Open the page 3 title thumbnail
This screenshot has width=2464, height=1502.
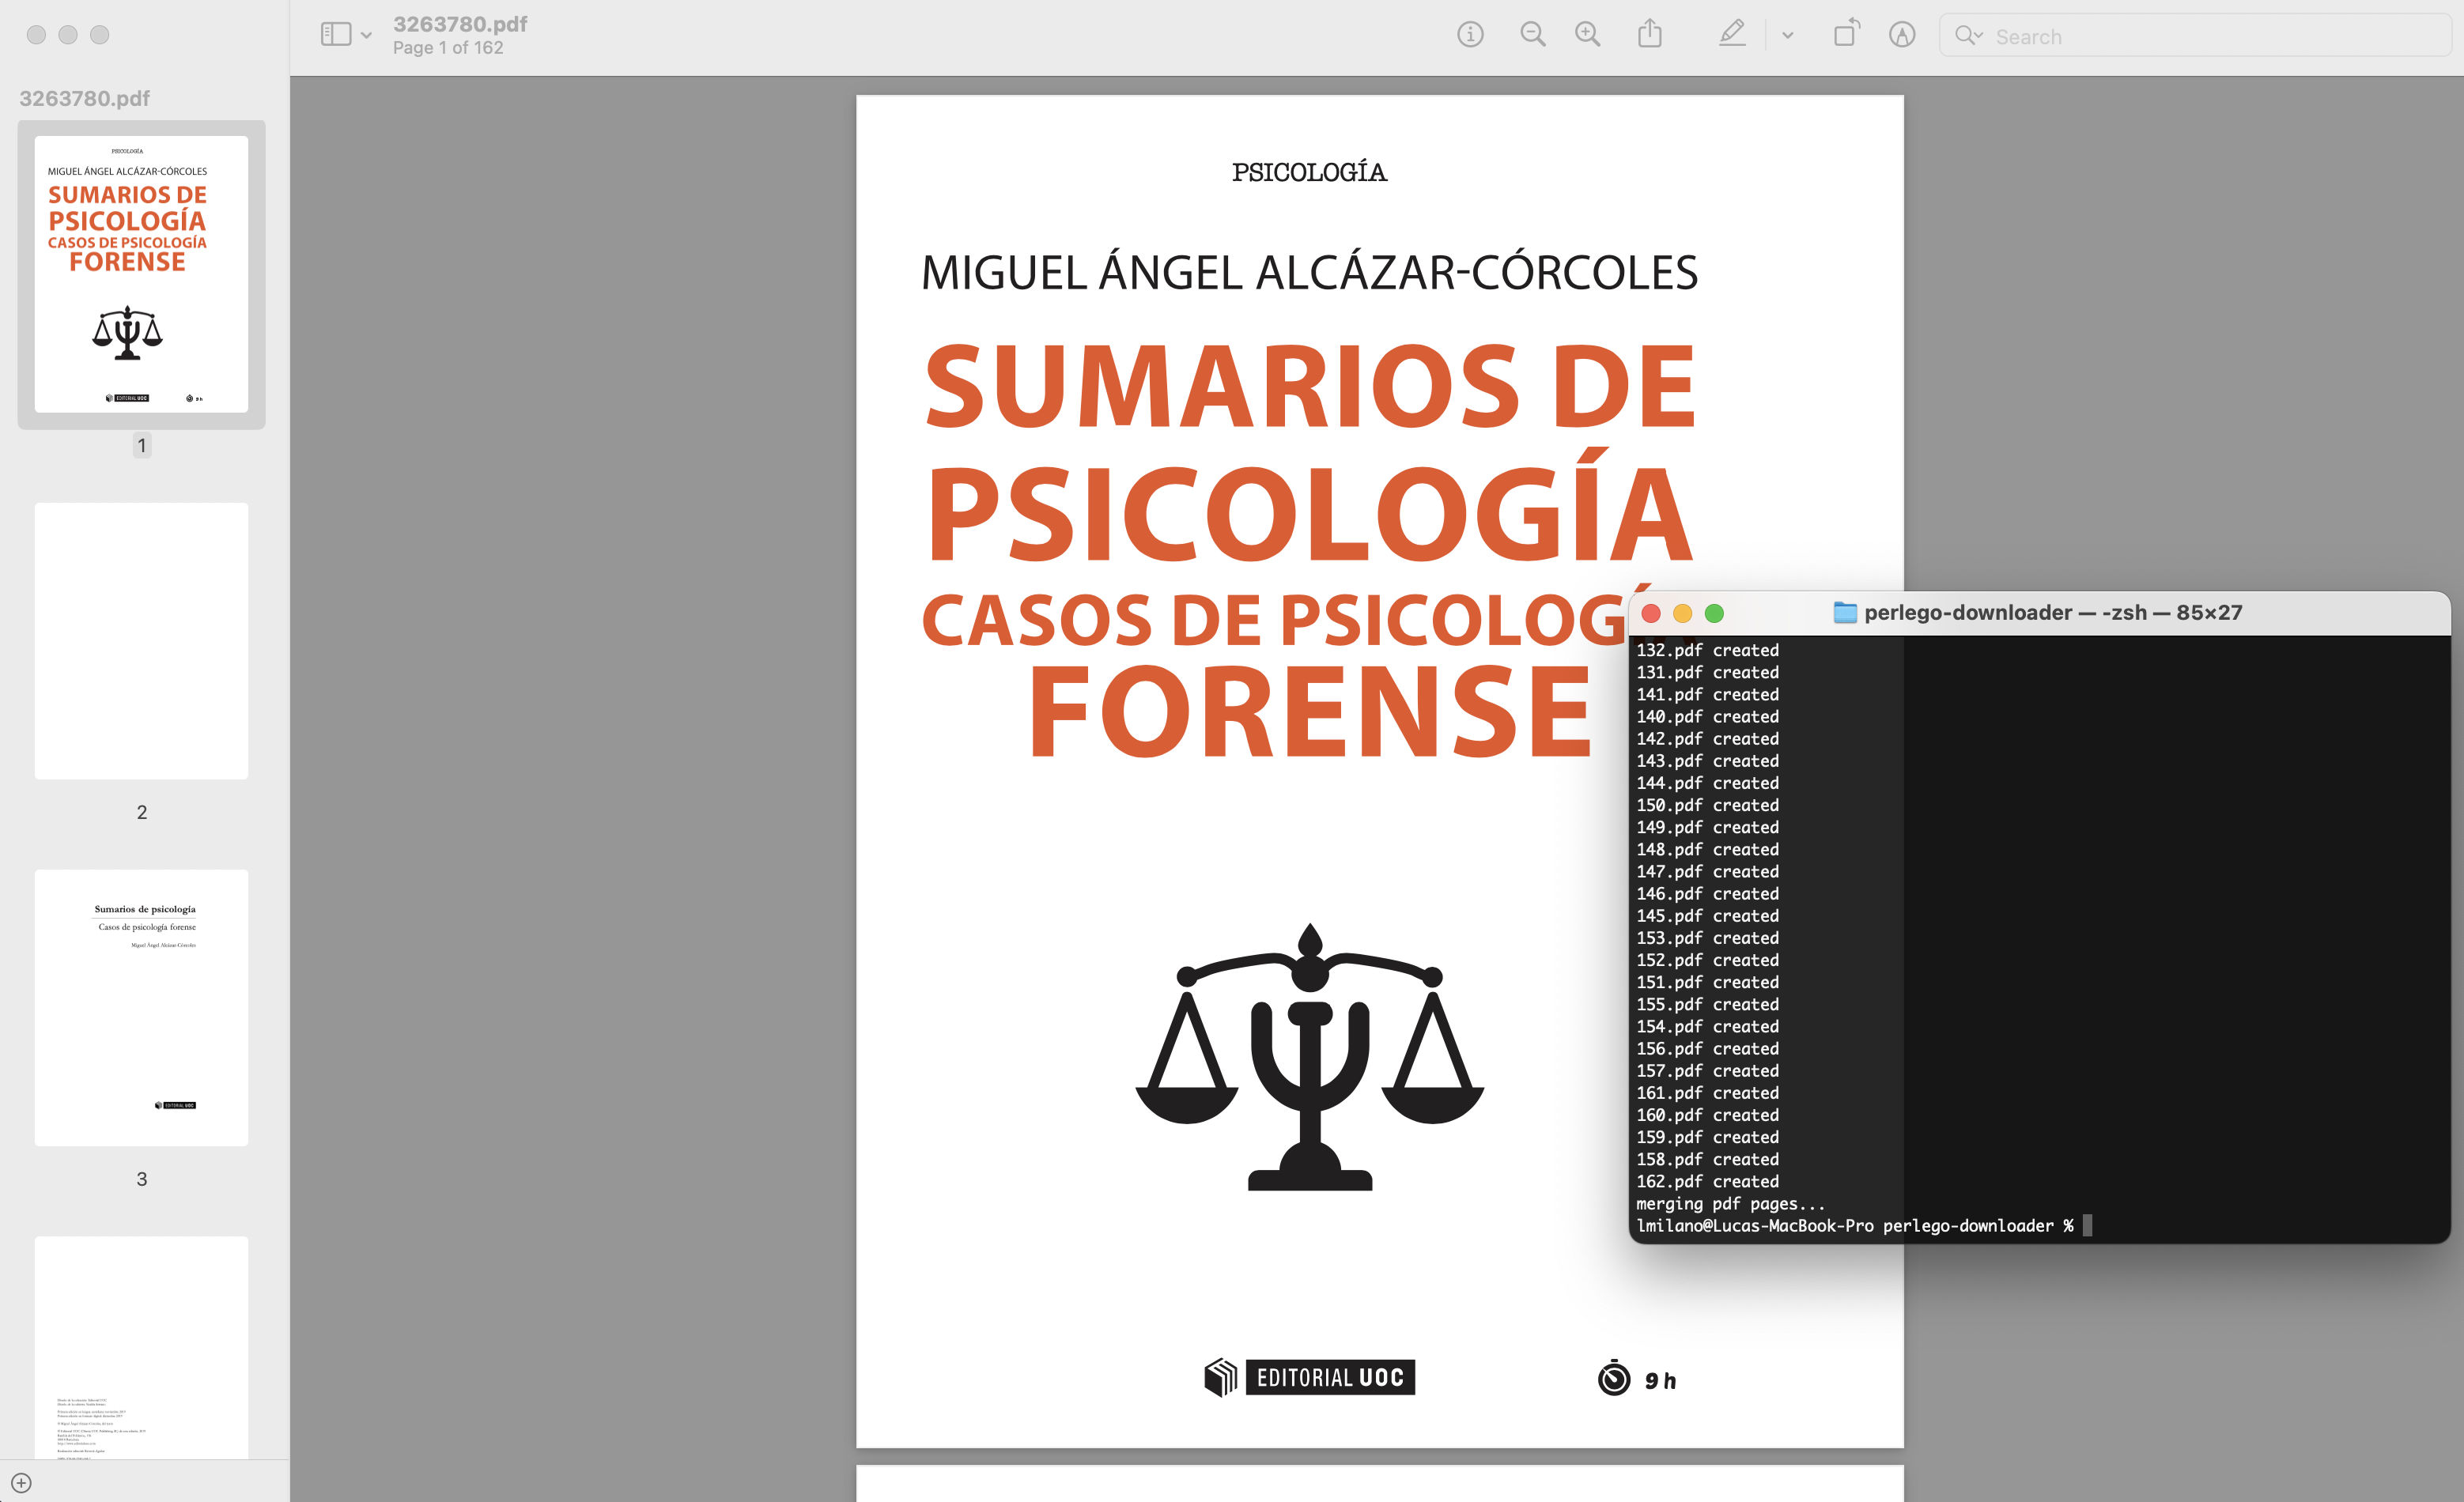[x=141, y=1007]
